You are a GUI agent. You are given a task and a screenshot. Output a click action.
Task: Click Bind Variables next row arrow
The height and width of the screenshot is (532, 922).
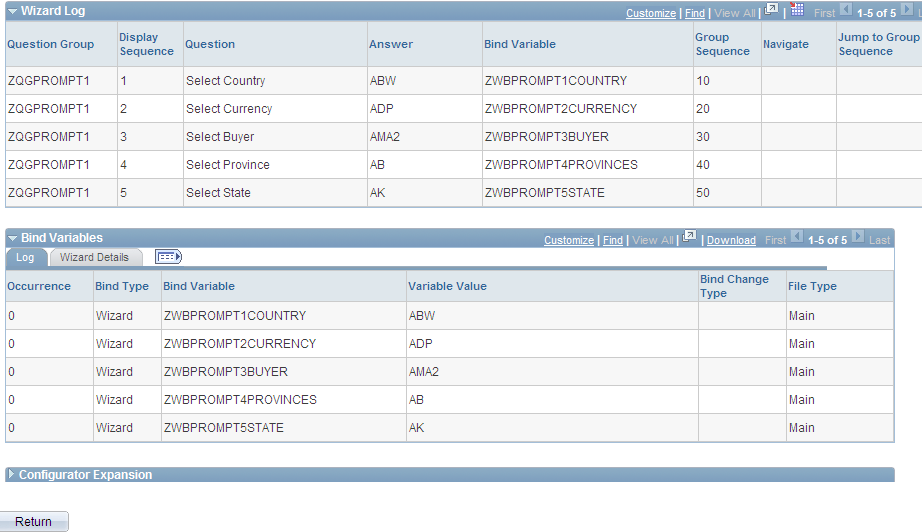[858, 237]
